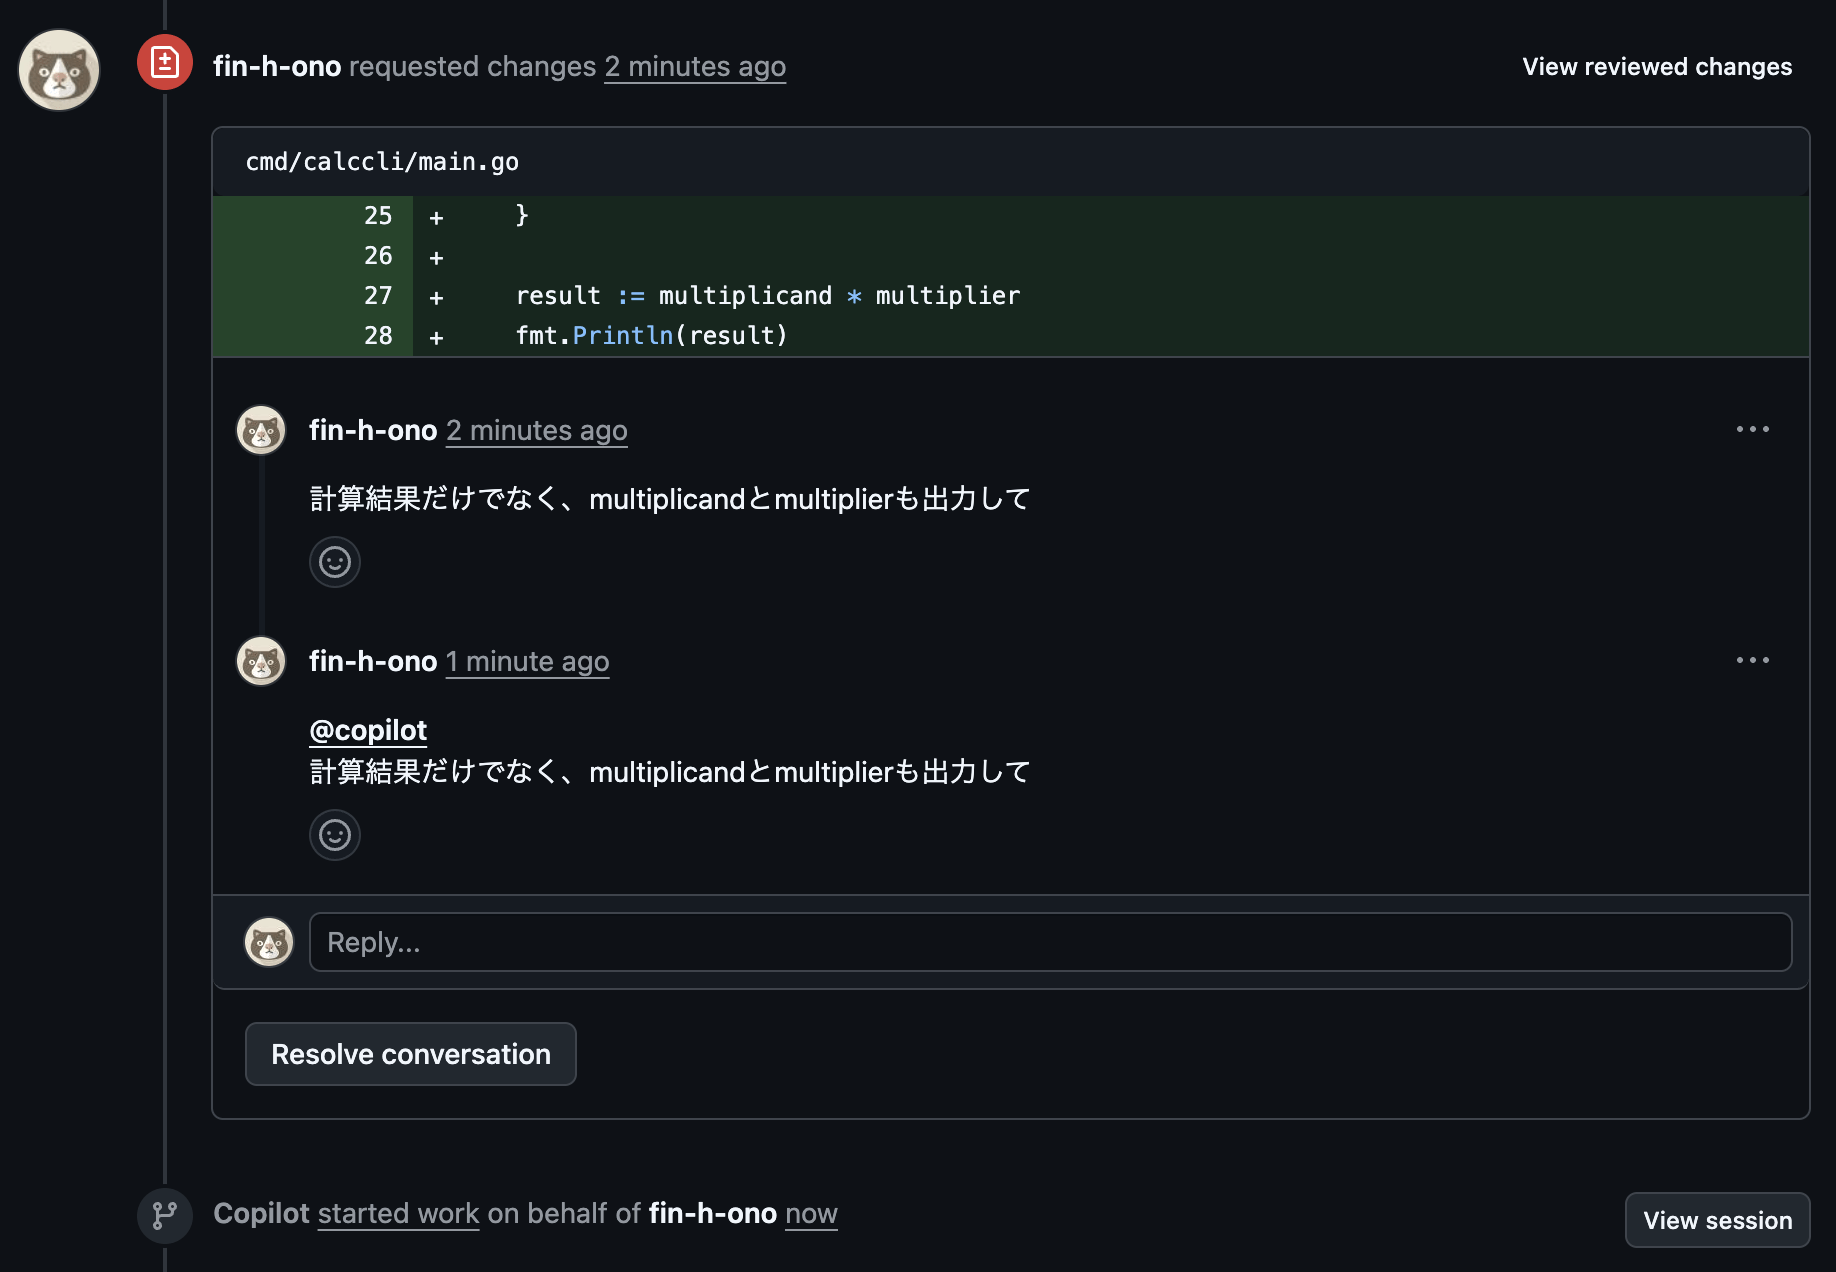Click the large fin-h-ono avatar in timeline

(59, 70)
